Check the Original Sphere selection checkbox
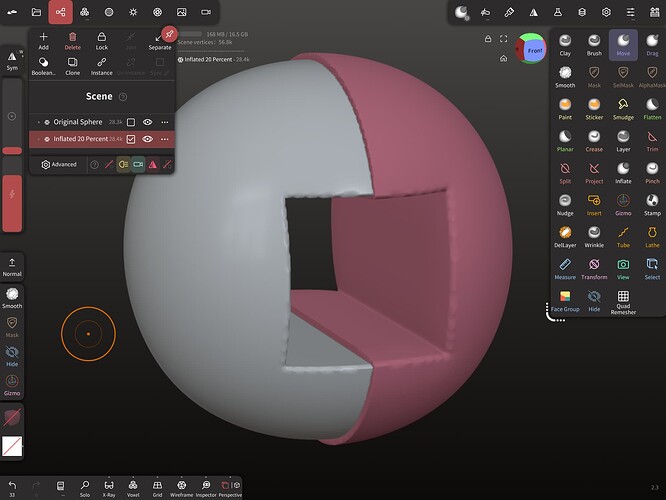 click(x=131, y=122)
